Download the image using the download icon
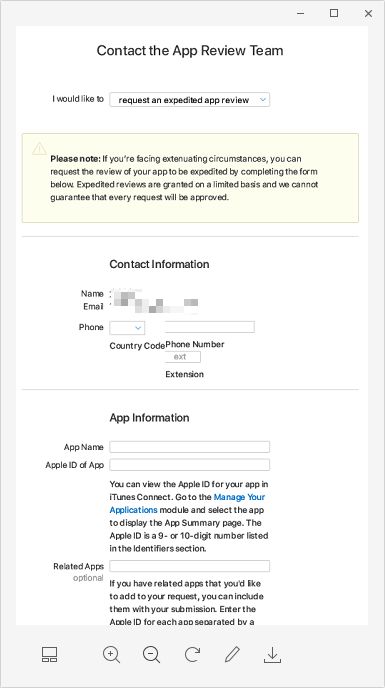This screenshot has width=385, height=688. [272, 655]
